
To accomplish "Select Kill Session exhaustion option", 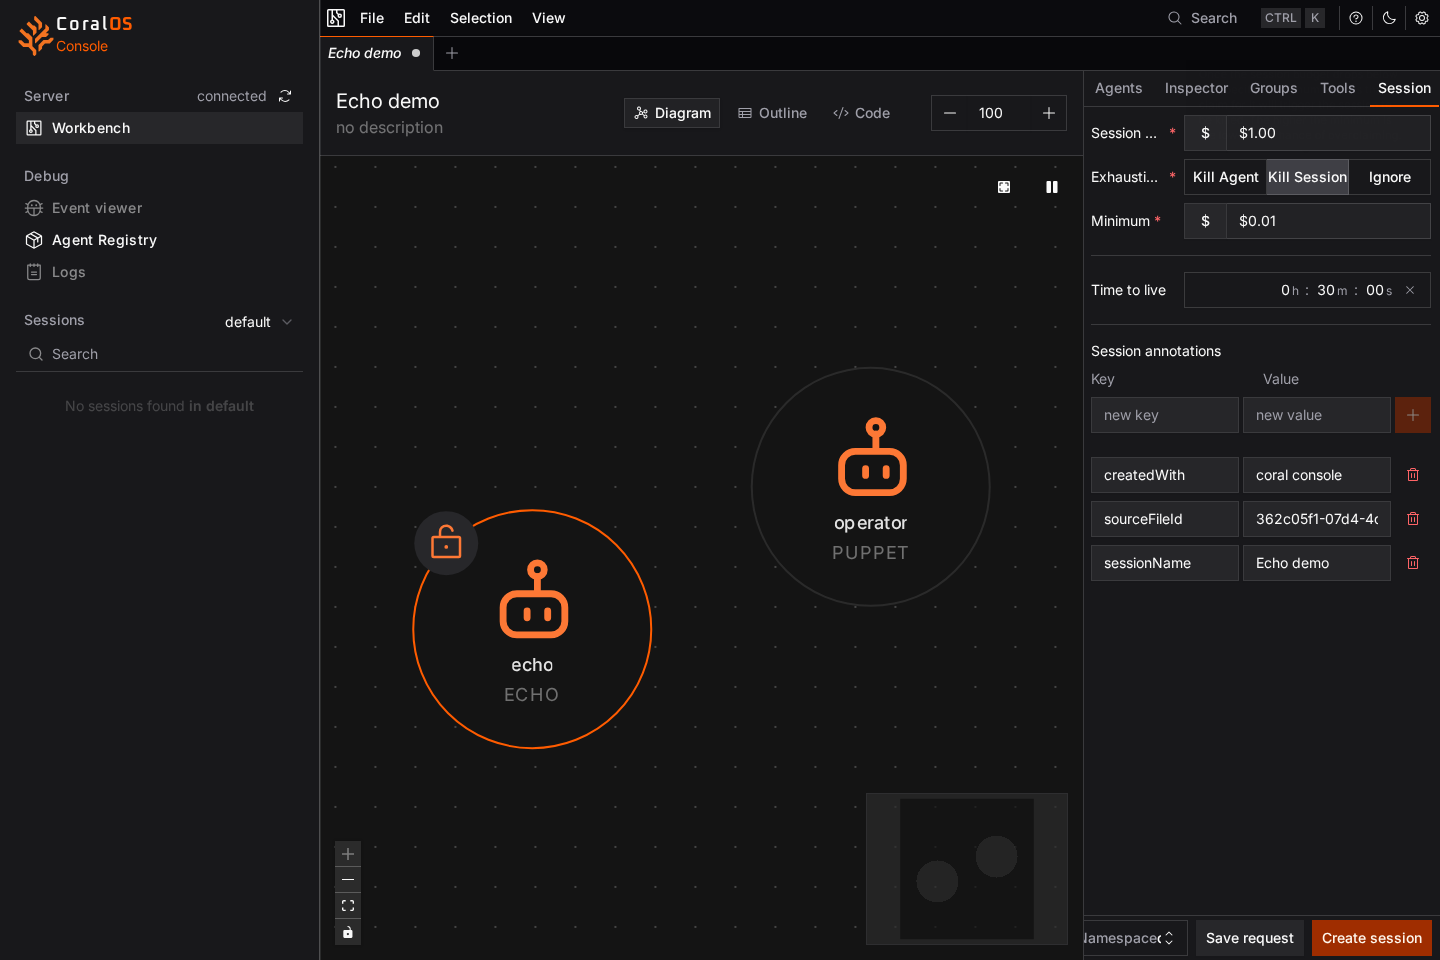I will point(1307,177).
